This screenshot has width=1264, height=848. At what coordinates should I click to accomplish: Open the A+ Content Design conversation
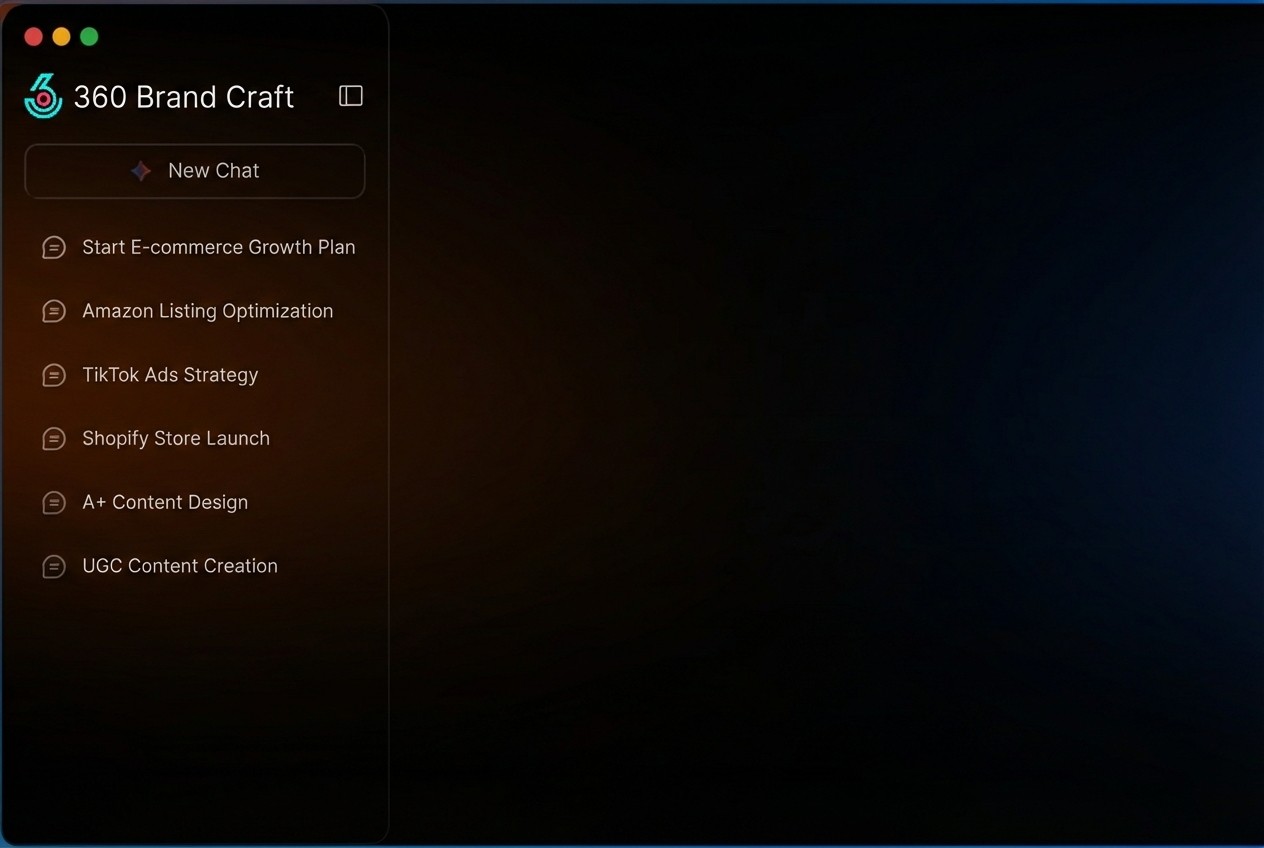coord(165,502)
